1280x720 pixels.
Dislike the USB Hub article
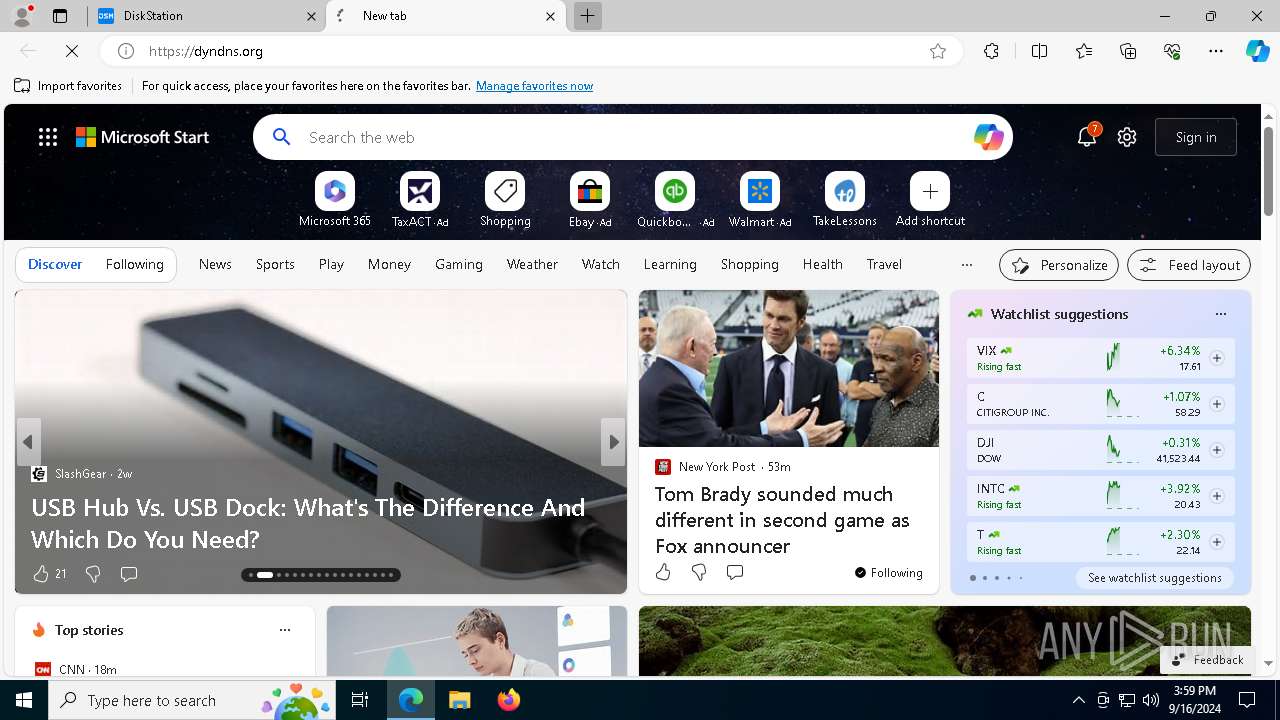pos(93,574)
